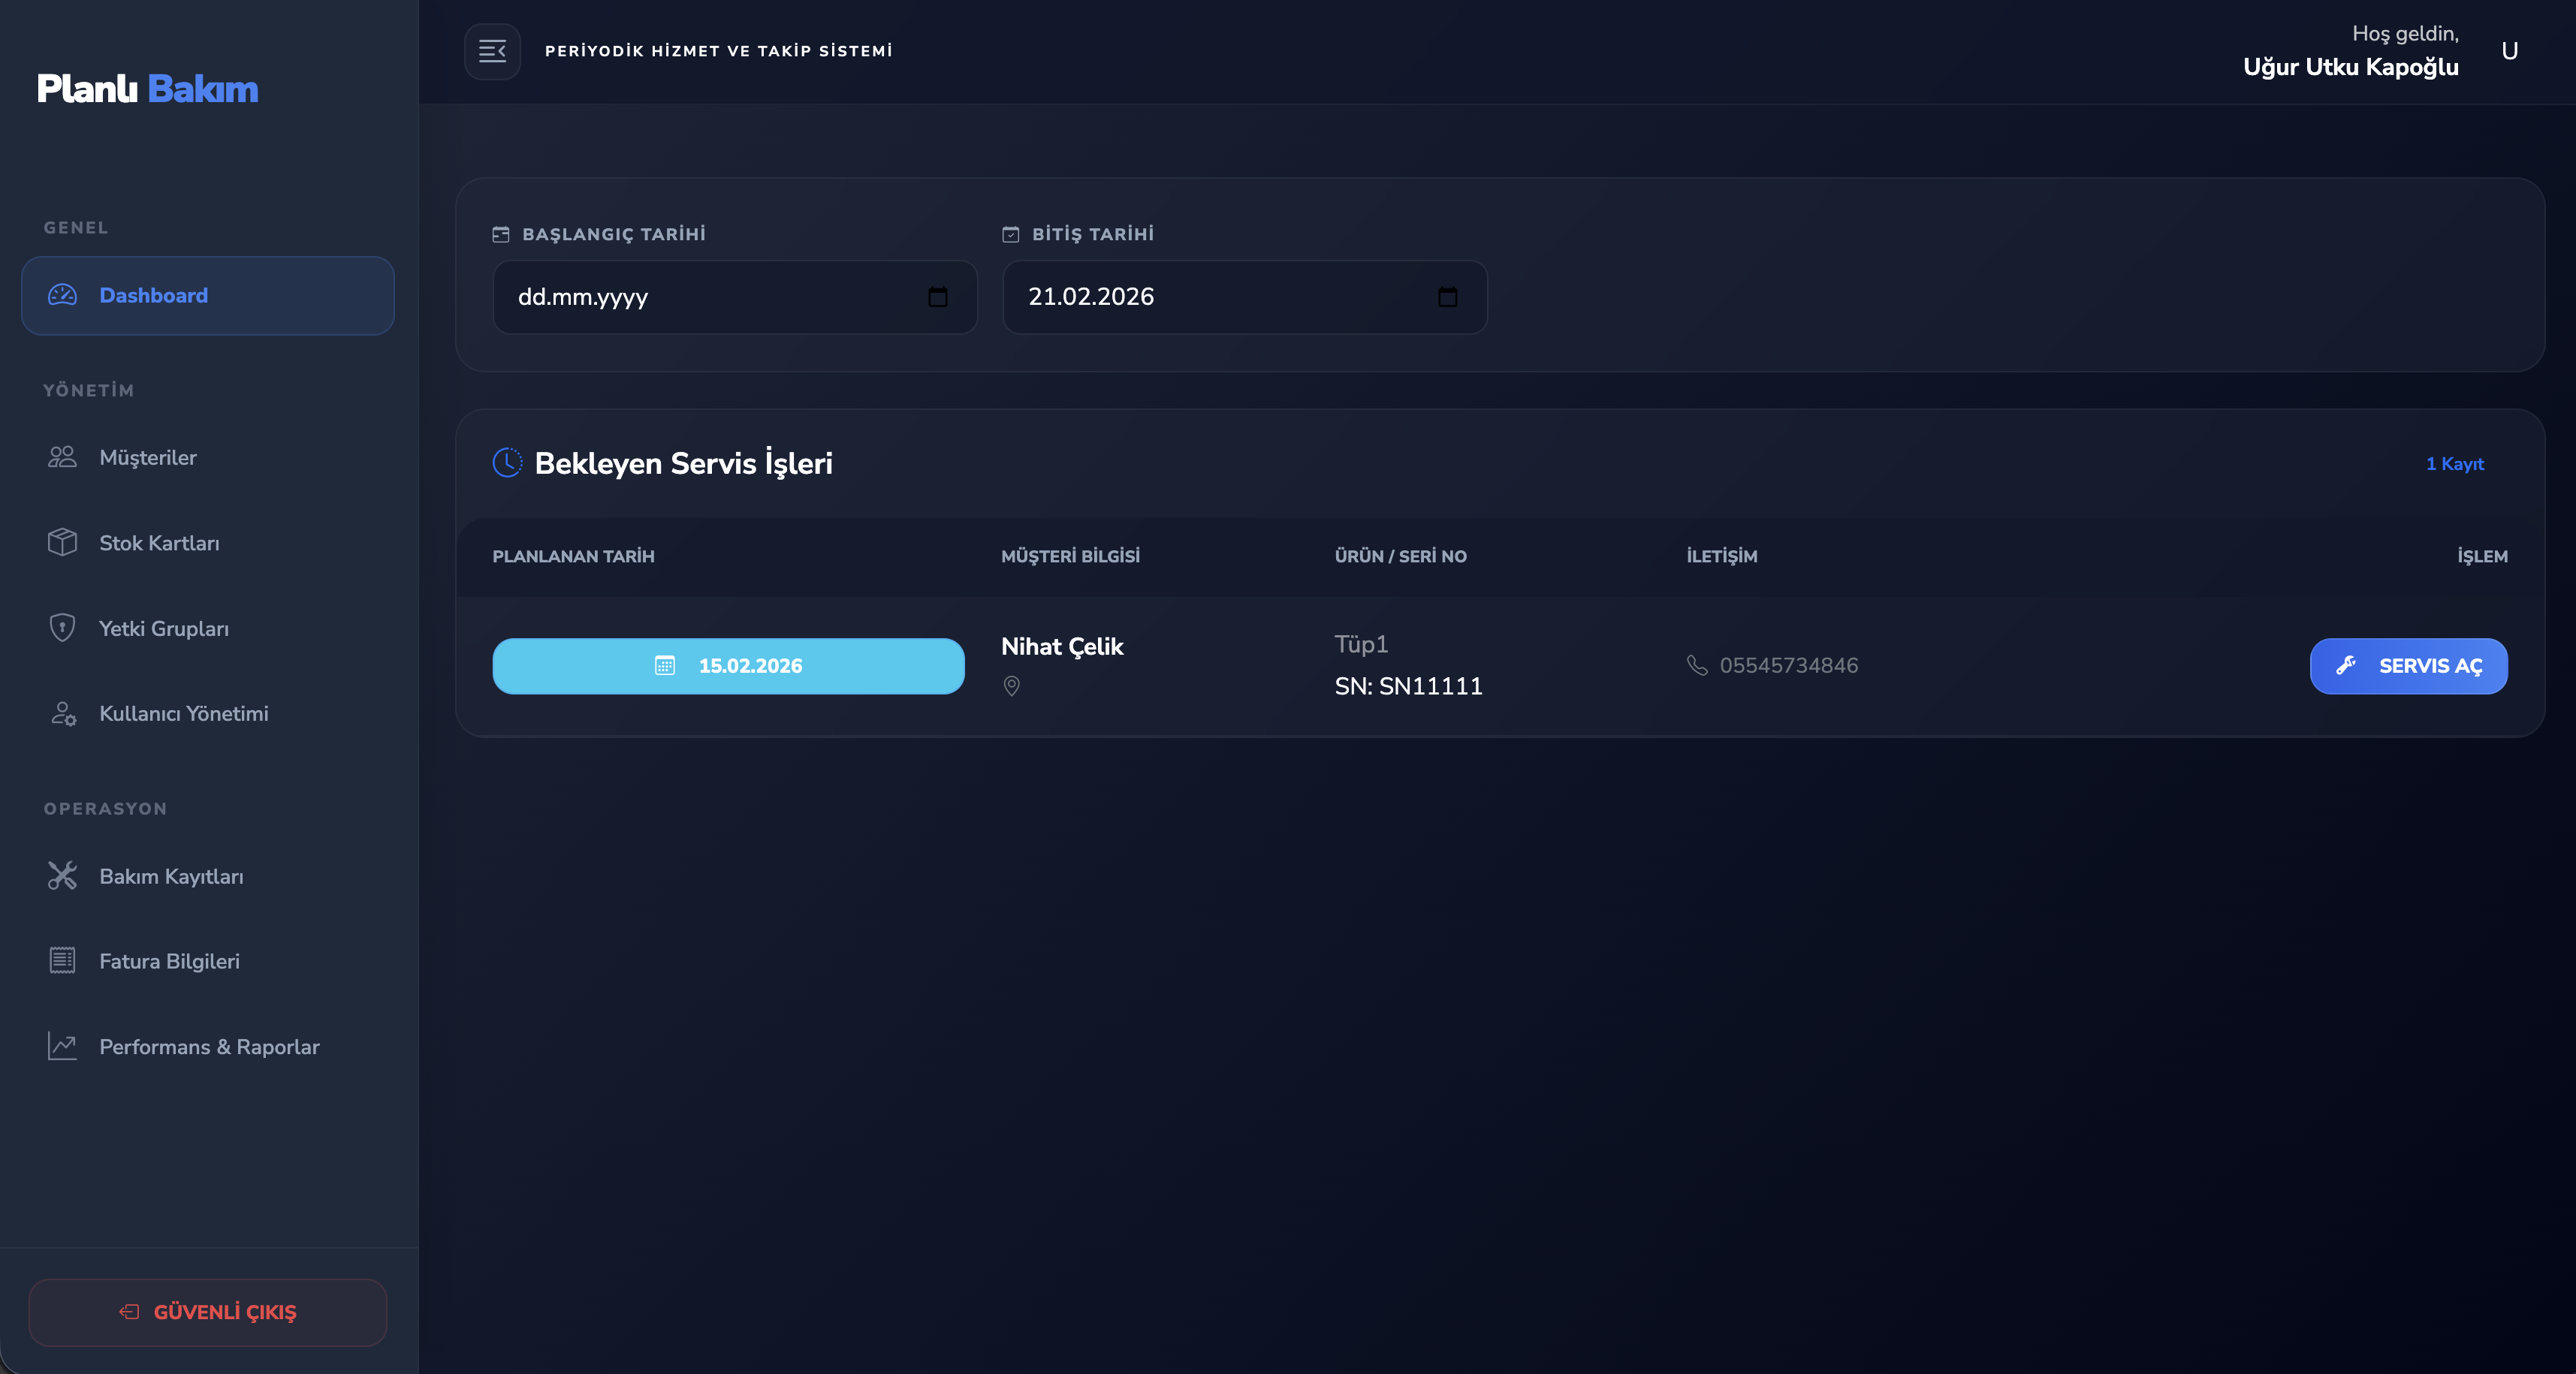Screen dimensions: 2576x1374
Task: Click the Kullanıcı Yönetimi user-gear icon
Action: [62, 713]
